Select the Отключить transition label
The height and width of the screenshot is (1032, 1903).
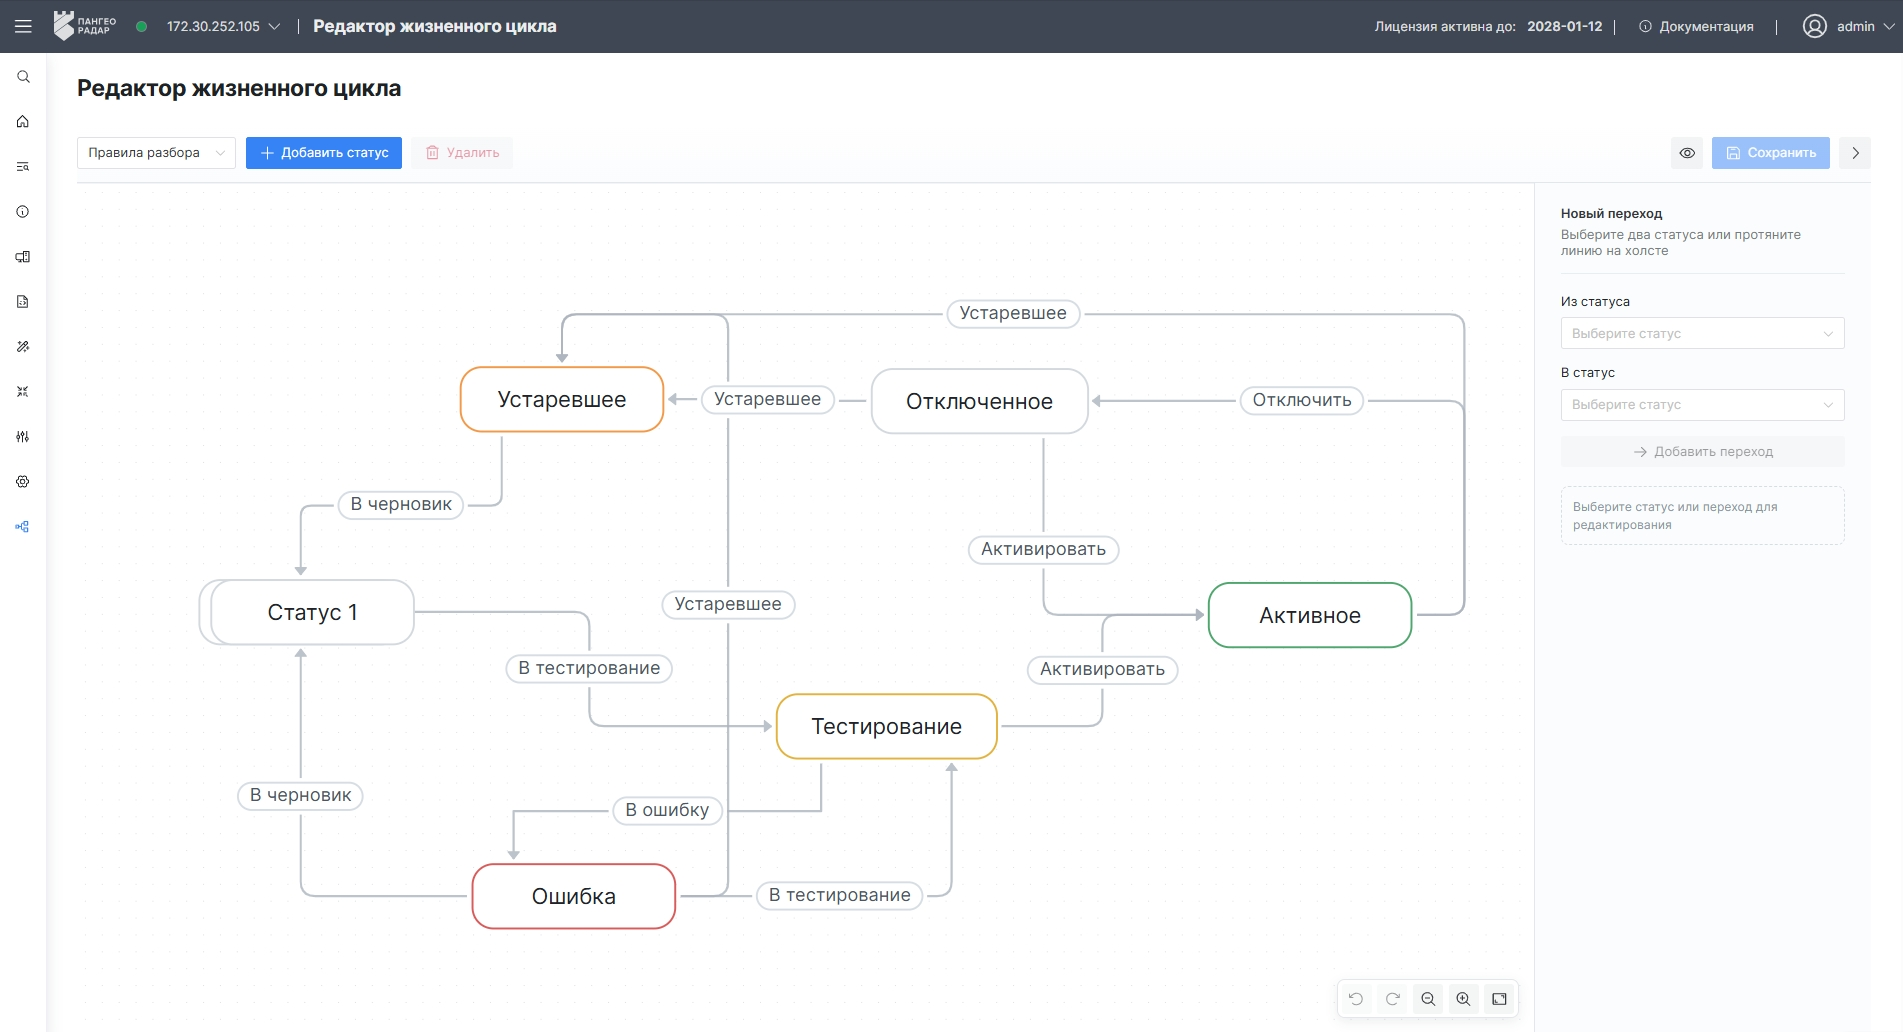(x=1302, y=400)
